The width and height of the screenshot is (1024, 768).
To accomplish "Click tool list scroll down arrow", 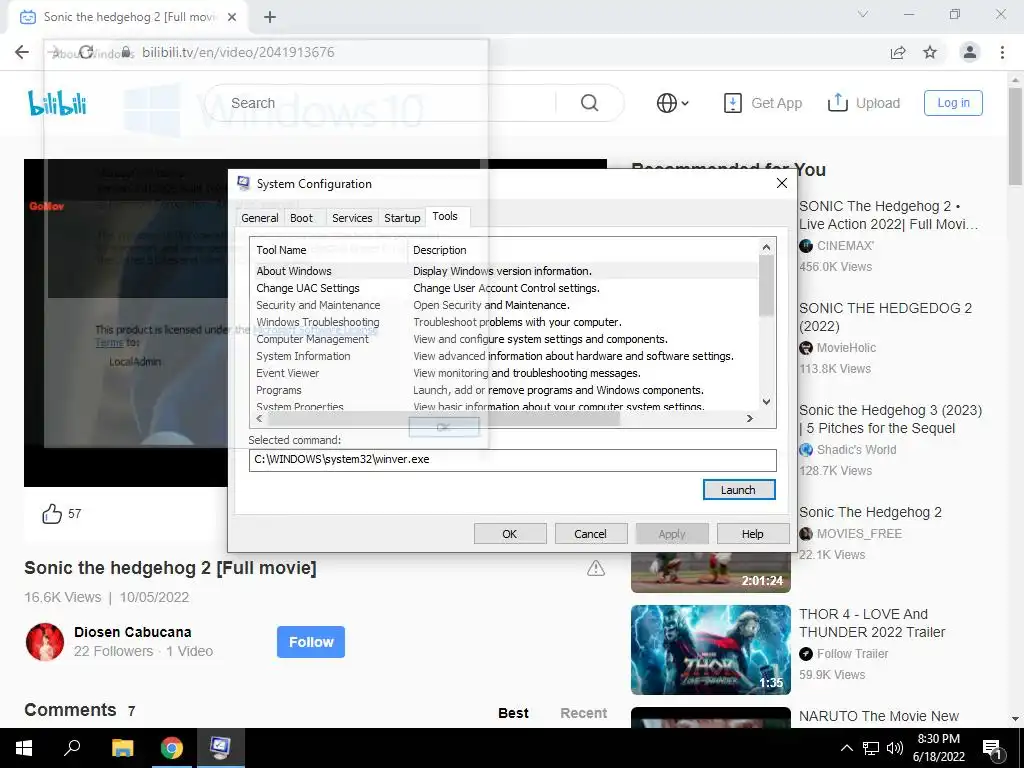I will pos(767,402).
